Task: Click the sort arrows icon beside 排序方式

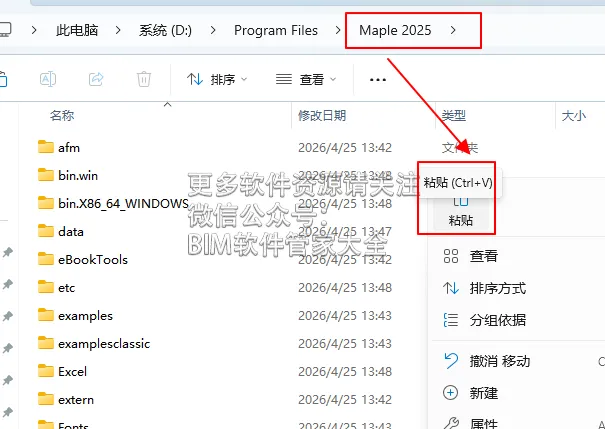Action: click(451, 288)
